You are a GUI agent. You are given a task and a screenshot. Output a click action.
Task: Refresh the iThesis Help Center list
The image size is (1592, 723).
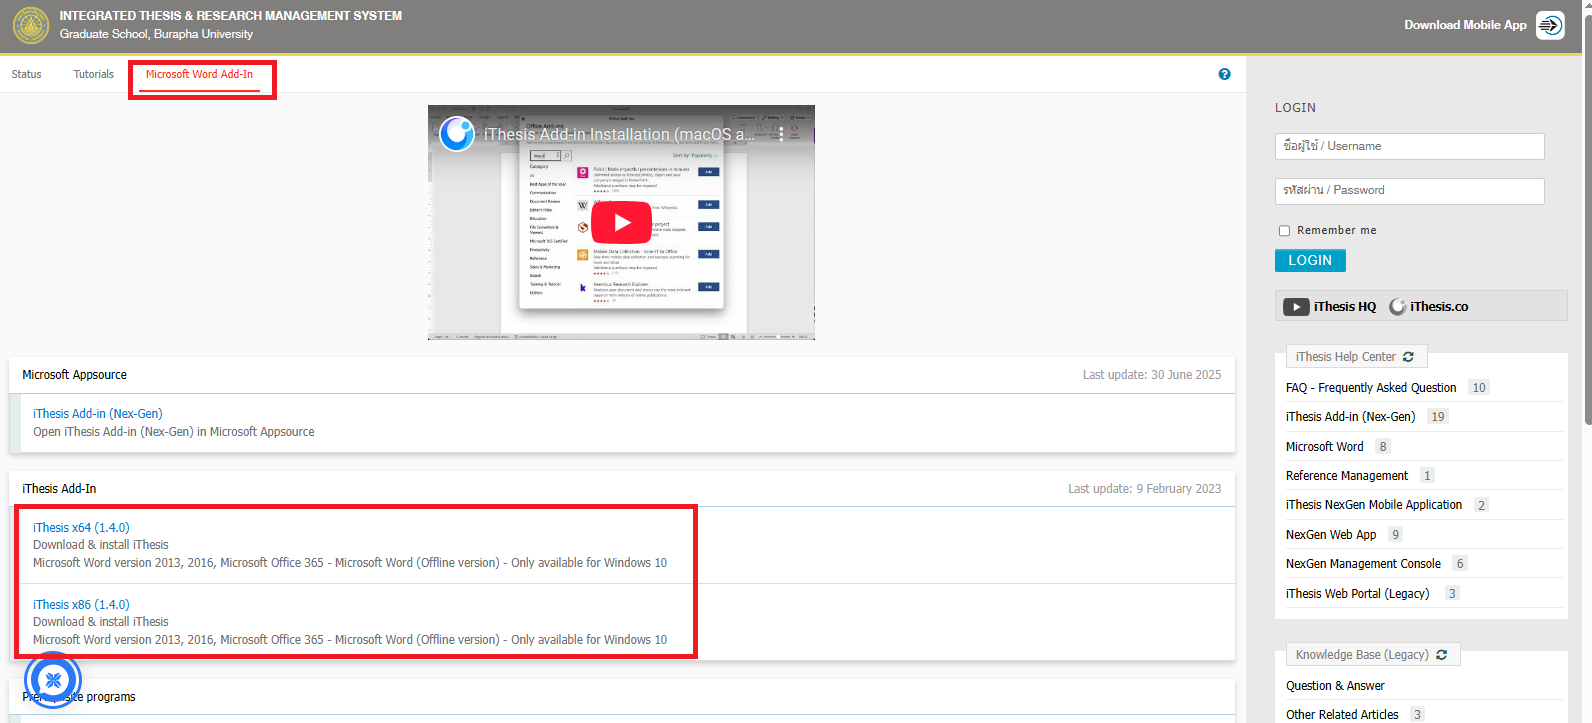click(x=1409, y=357)
